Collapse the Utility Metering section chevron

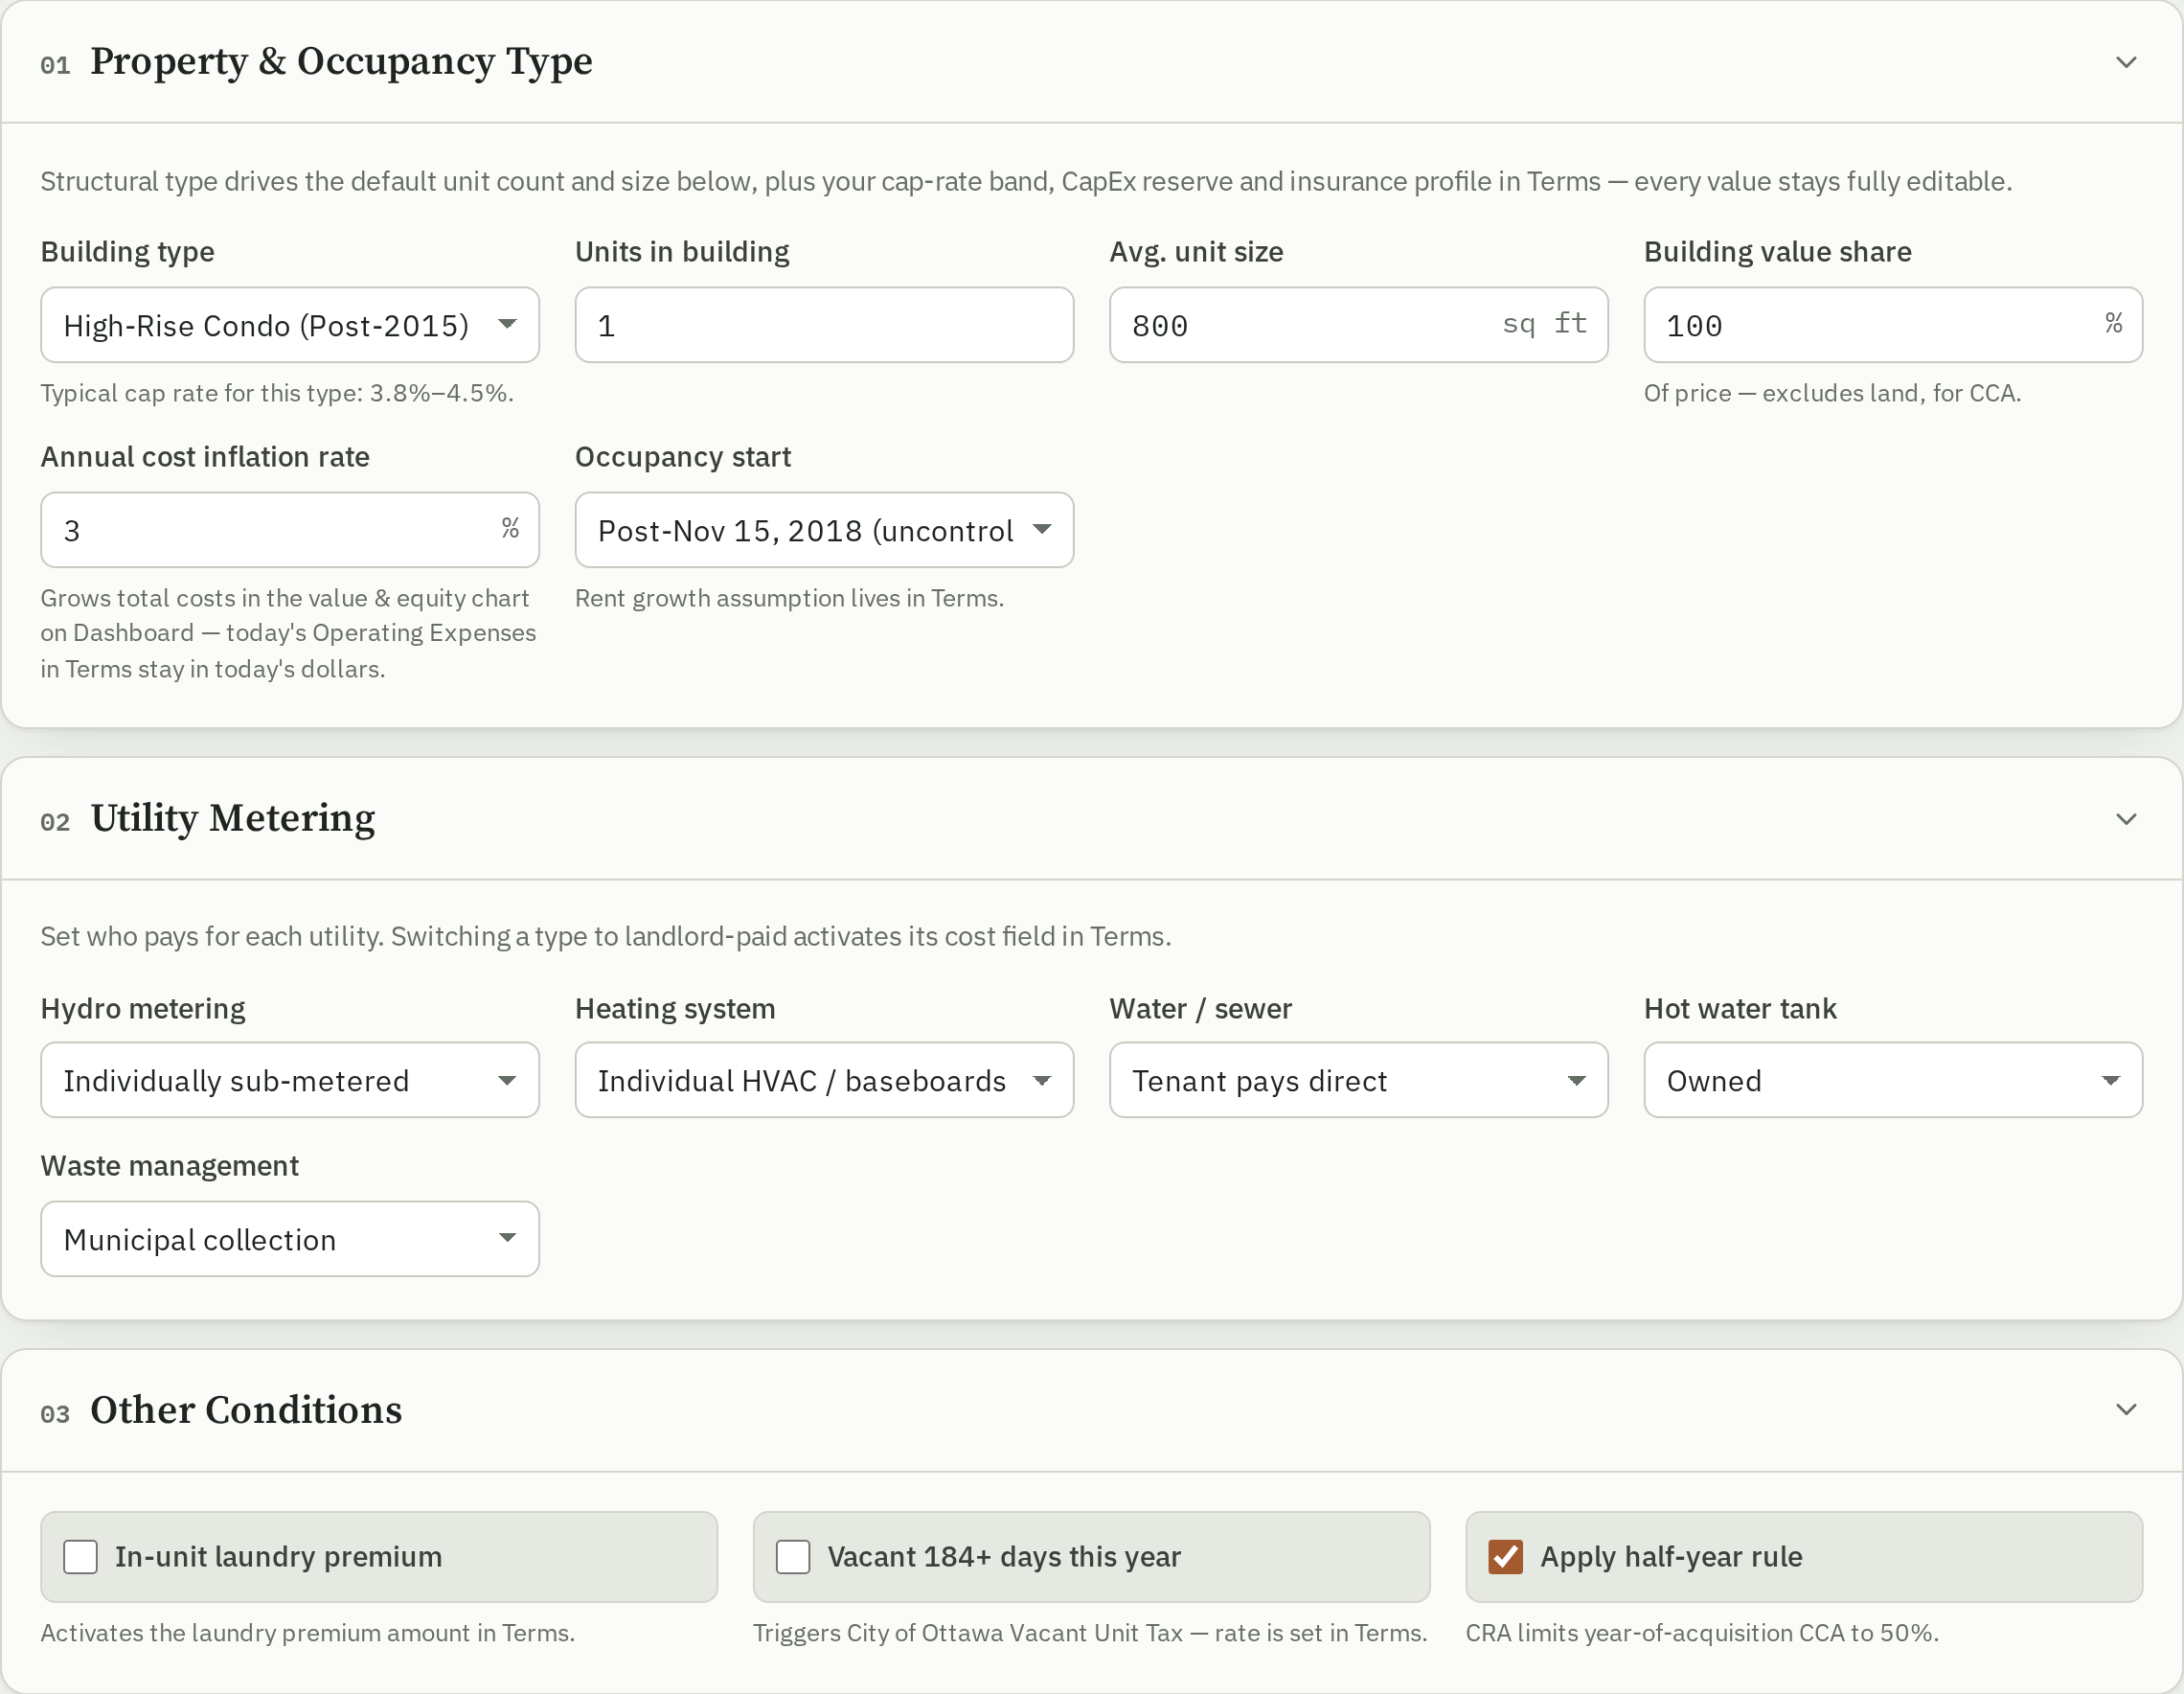pos(2126,819)
